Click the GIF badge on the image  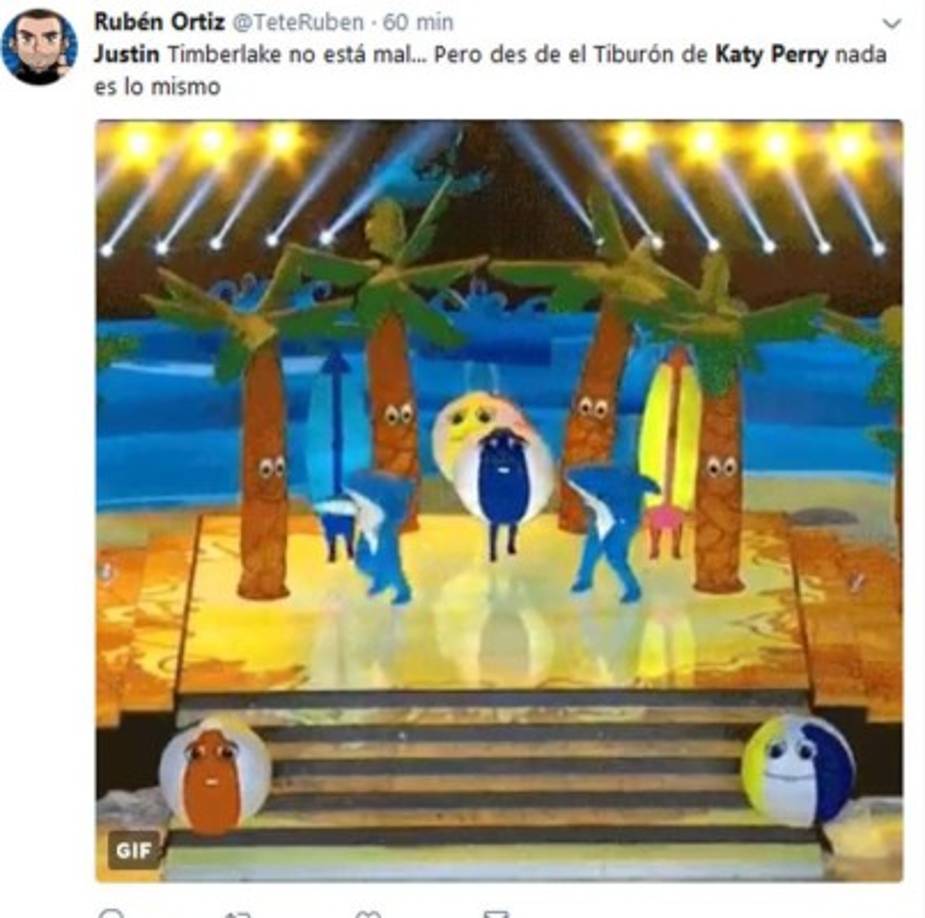pos(134,850)
